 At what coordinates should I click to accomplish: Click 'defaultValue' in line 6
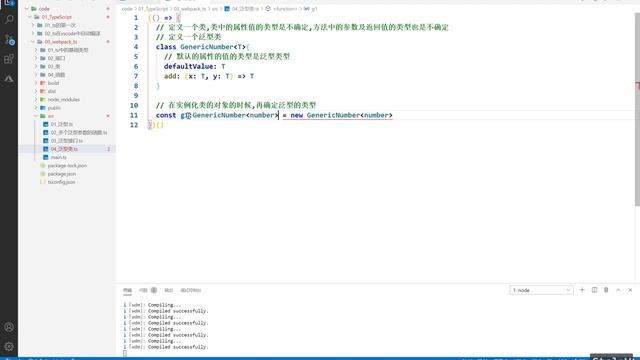[188, 66]
